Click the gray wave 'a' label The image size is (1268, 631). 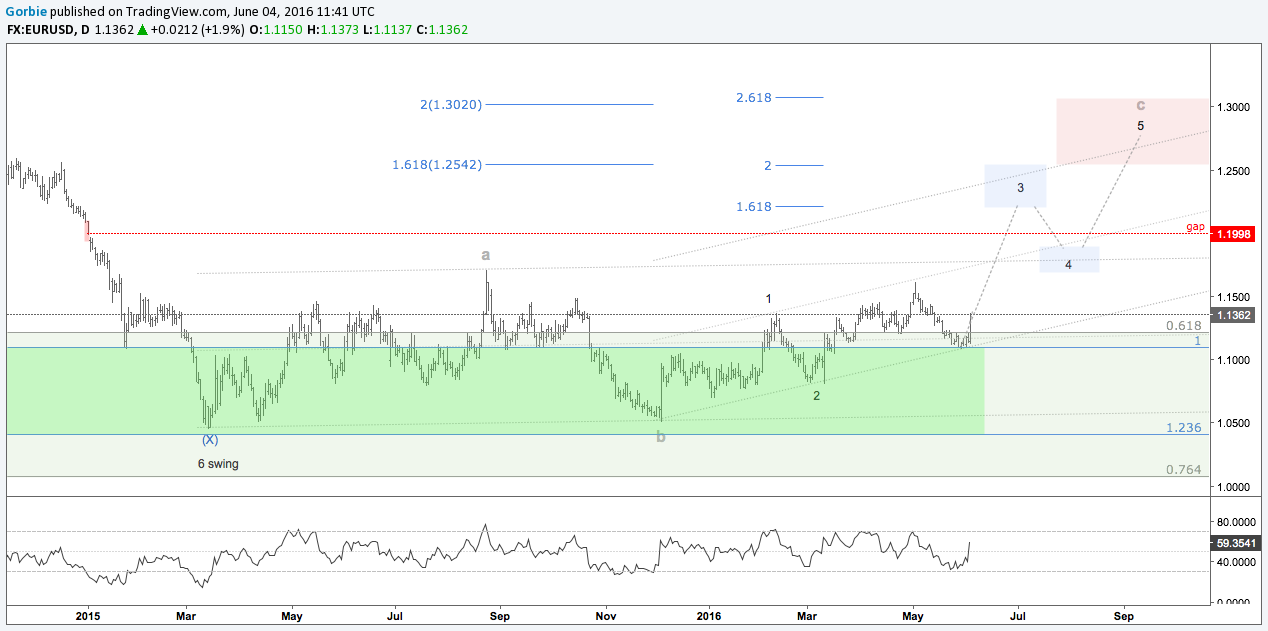[x=486, y=255]
